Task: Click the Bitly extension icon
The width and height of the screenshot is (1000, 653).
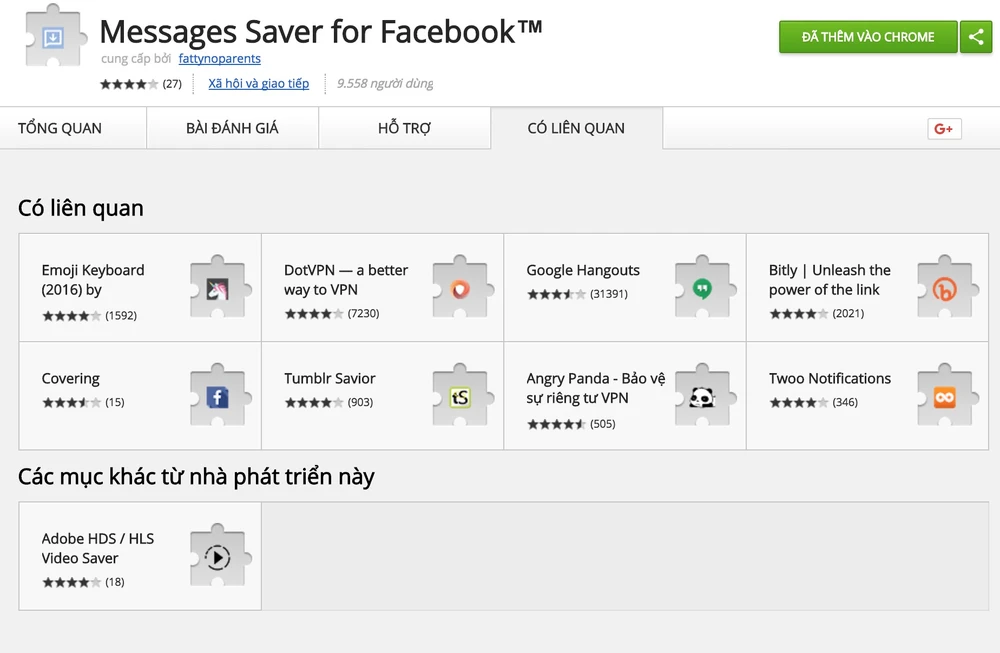Action: pyautogui.click(x=944, y=289)
